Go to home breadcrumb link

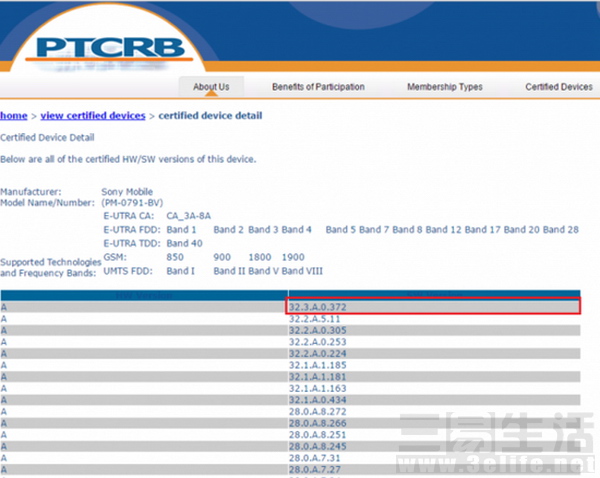pyautogui.click(x=14, y=116)
